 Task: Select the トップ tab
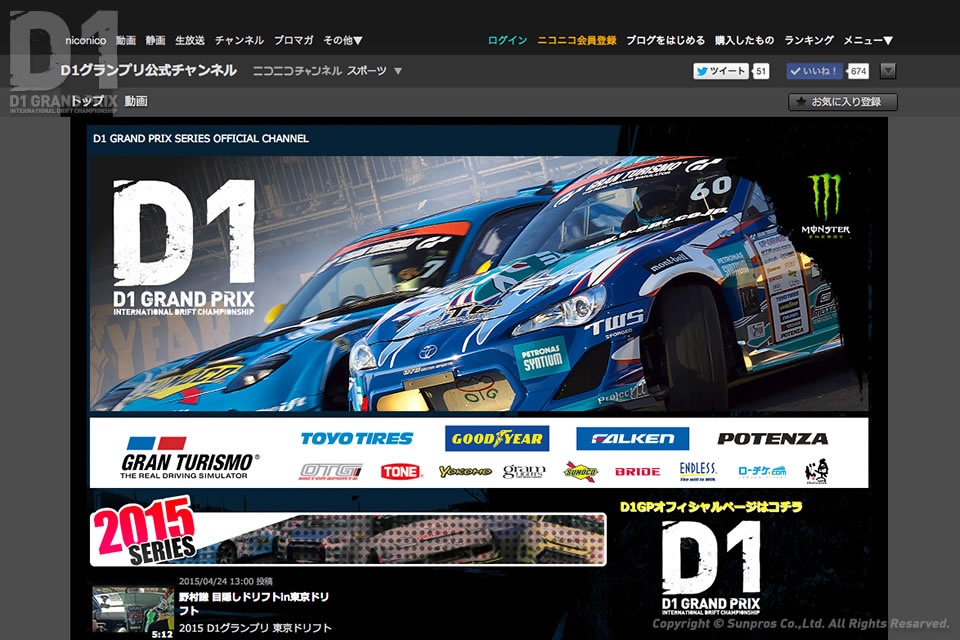click(86, 101)
